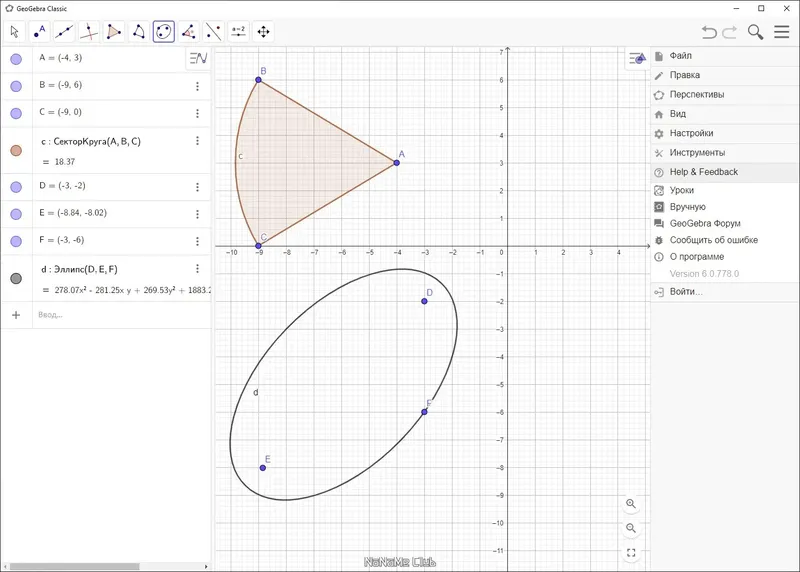Expand the Перспективы menu
The width and height of the screenshot is (800, 572).
(725, 94)
